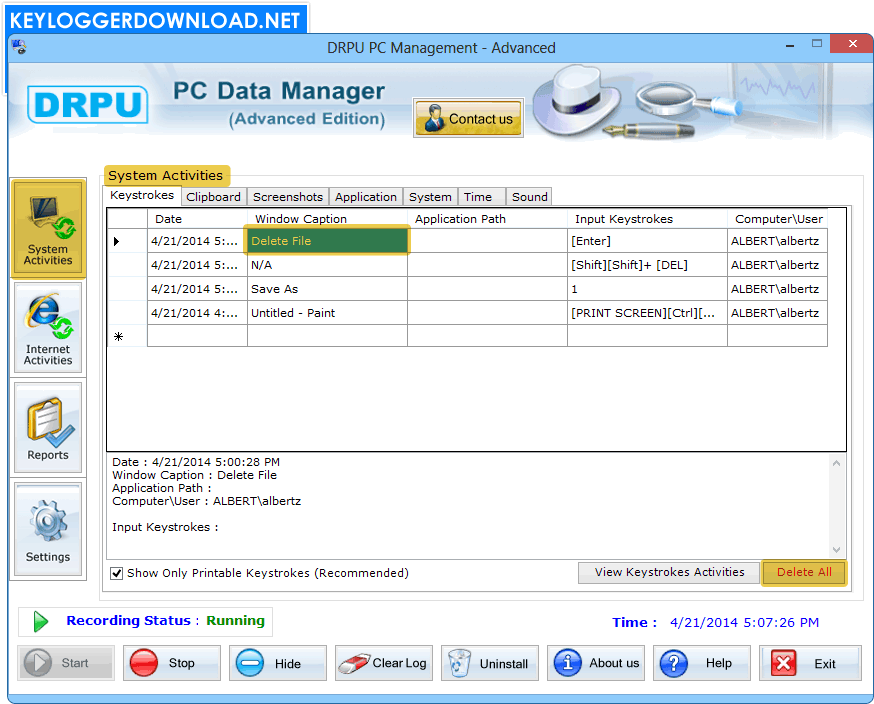
Task: Click the Input Keystrokes column header
Action: pos(647,219)
